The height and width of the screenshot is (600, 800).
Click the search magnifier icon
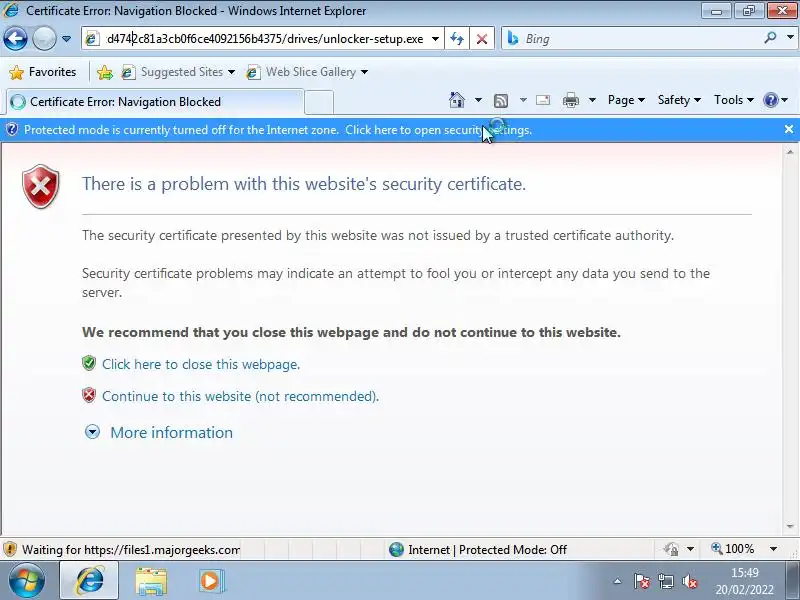770,37
